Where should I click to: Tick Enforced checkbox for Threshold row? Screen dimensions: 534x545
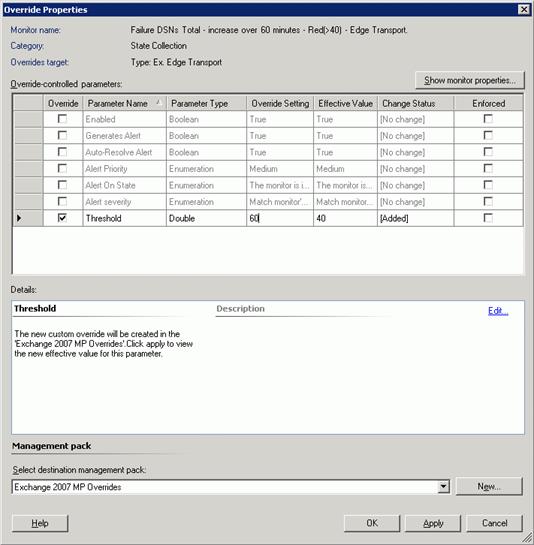488,218
